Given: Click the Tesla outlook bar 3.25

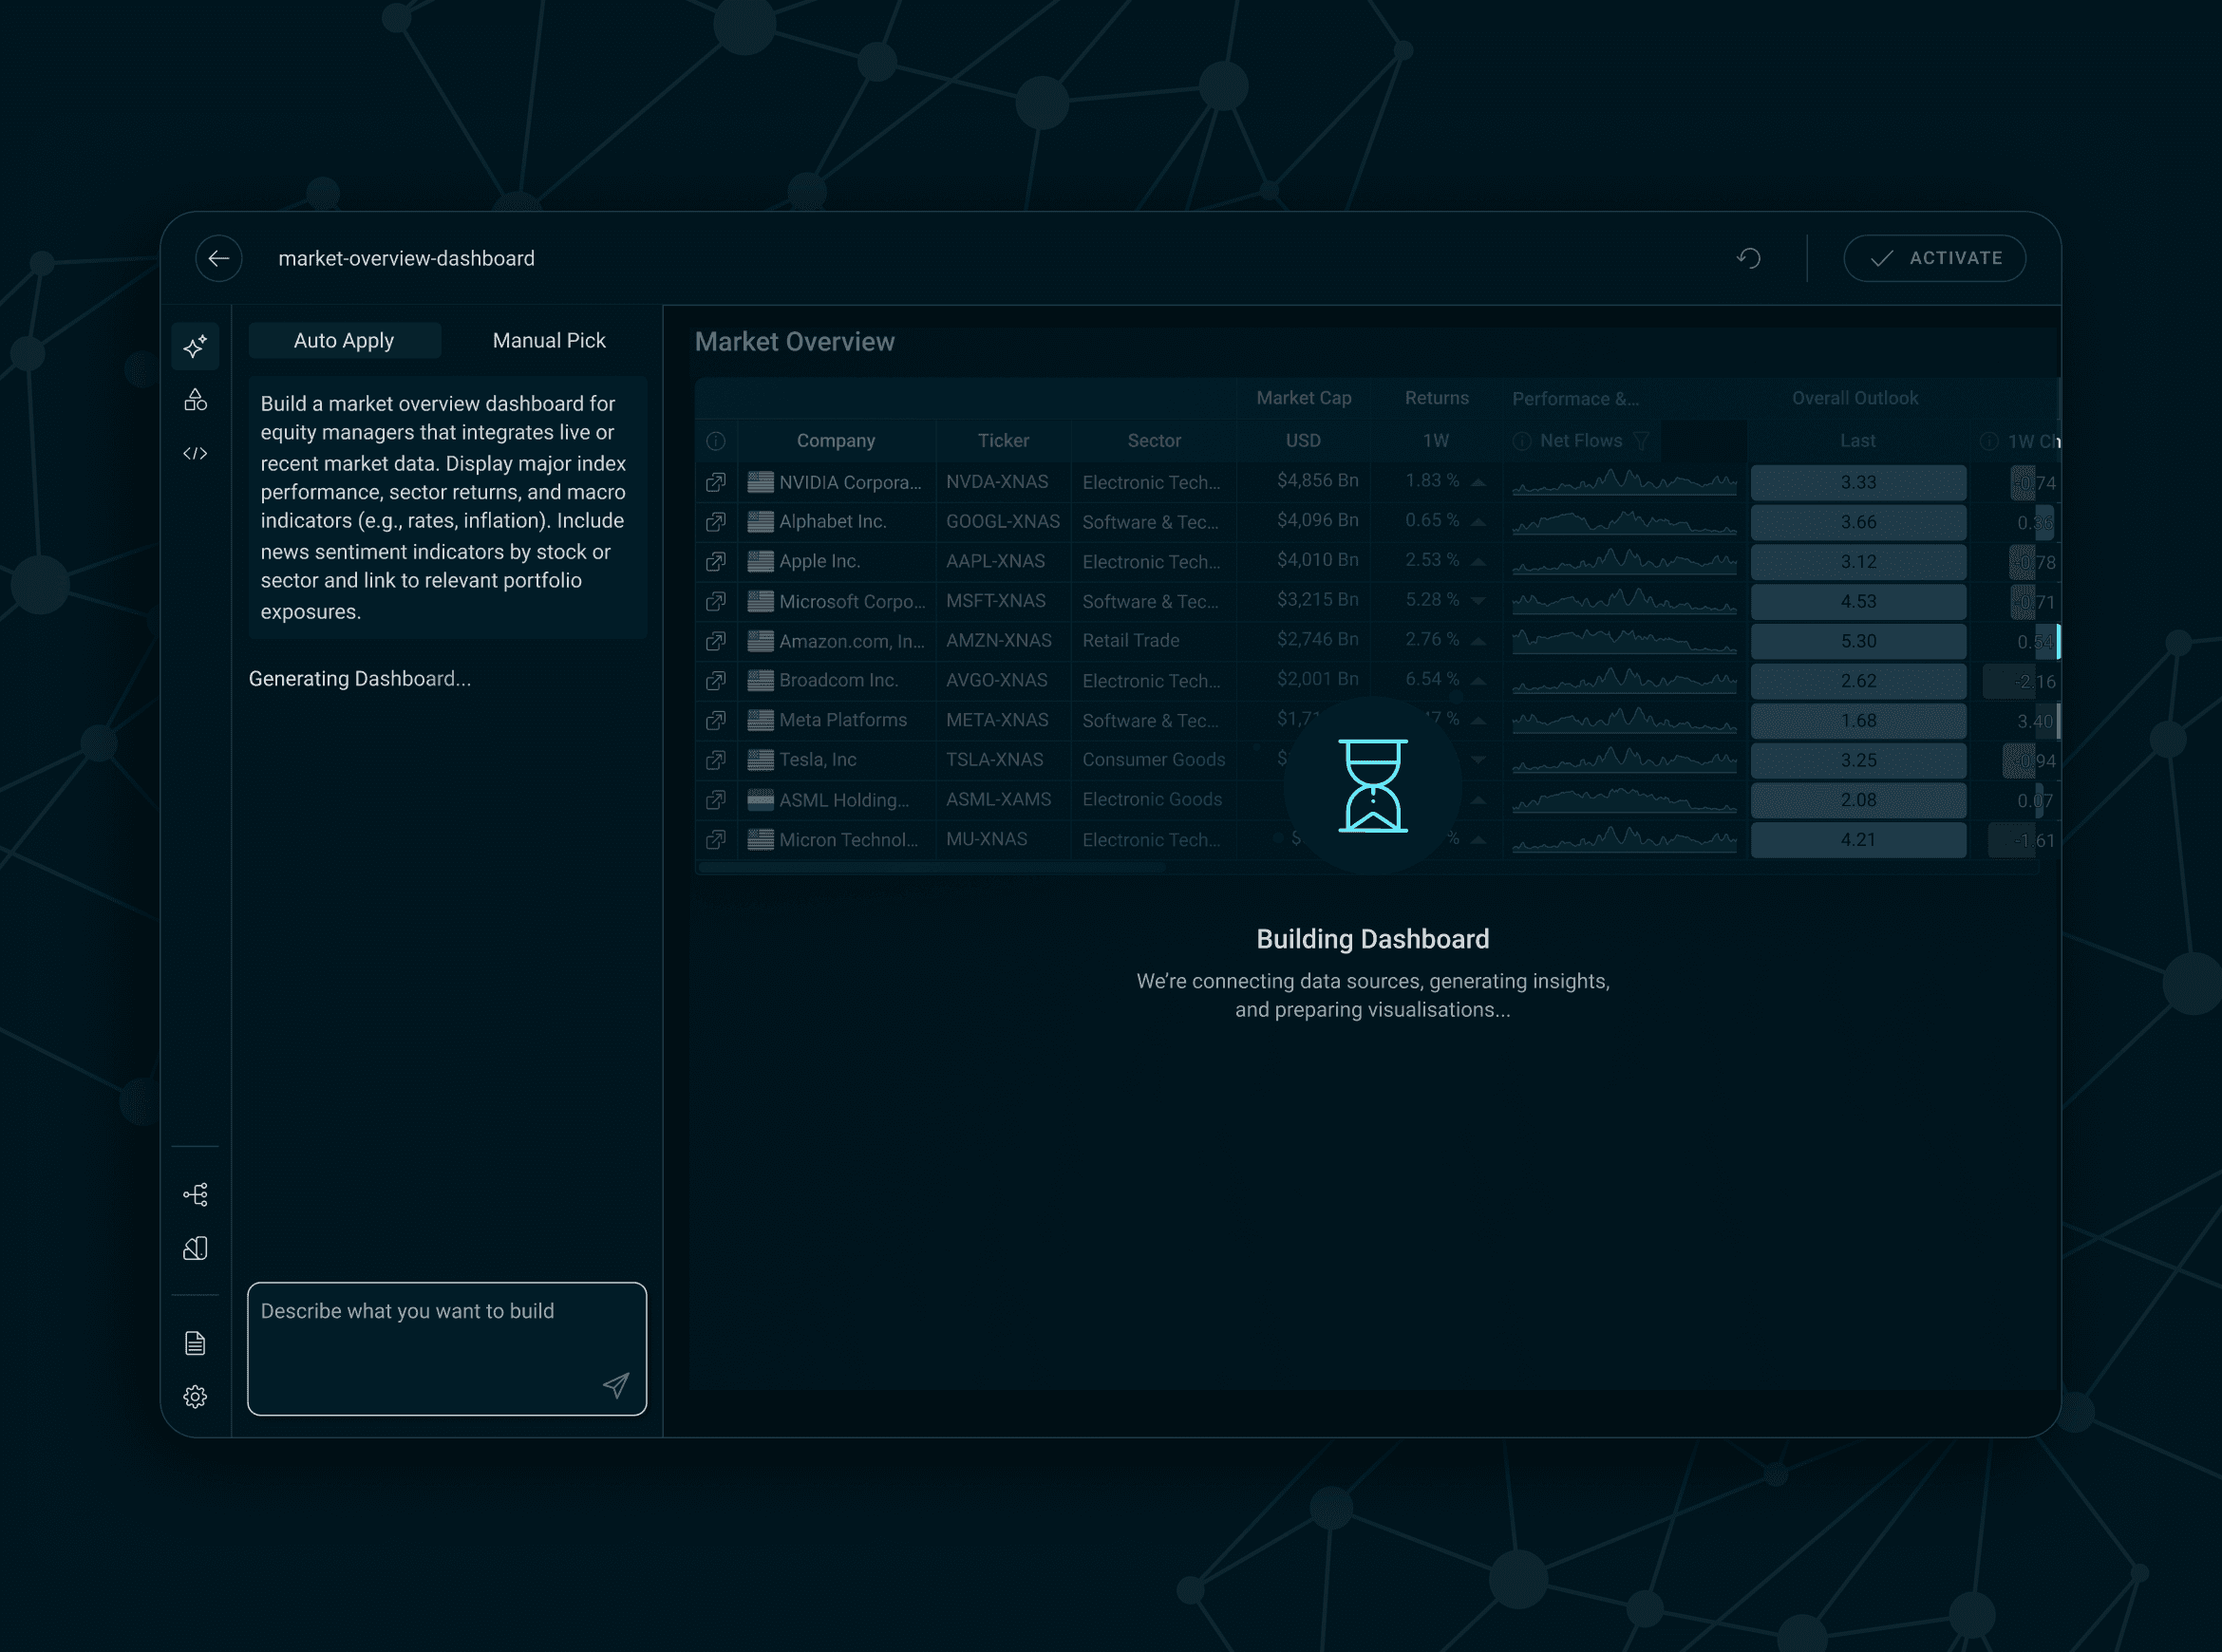Looking at the screenshot, I should 1858,761.
